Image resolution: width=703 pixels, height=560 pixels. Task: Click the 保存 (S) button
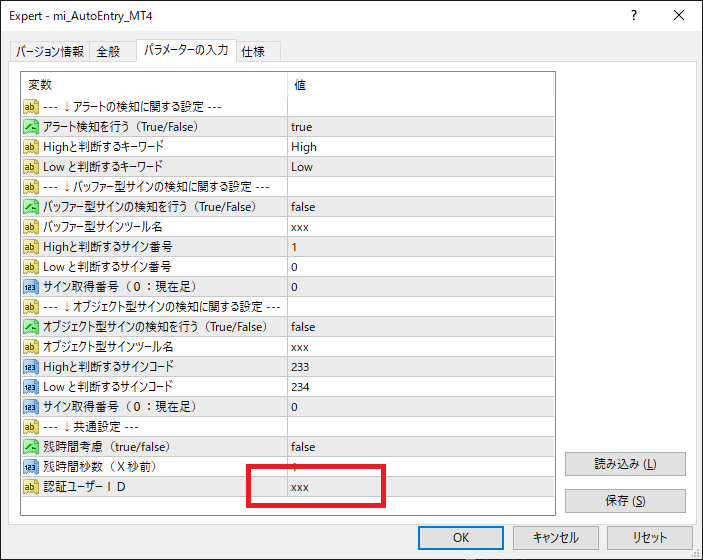pos(625,501)
